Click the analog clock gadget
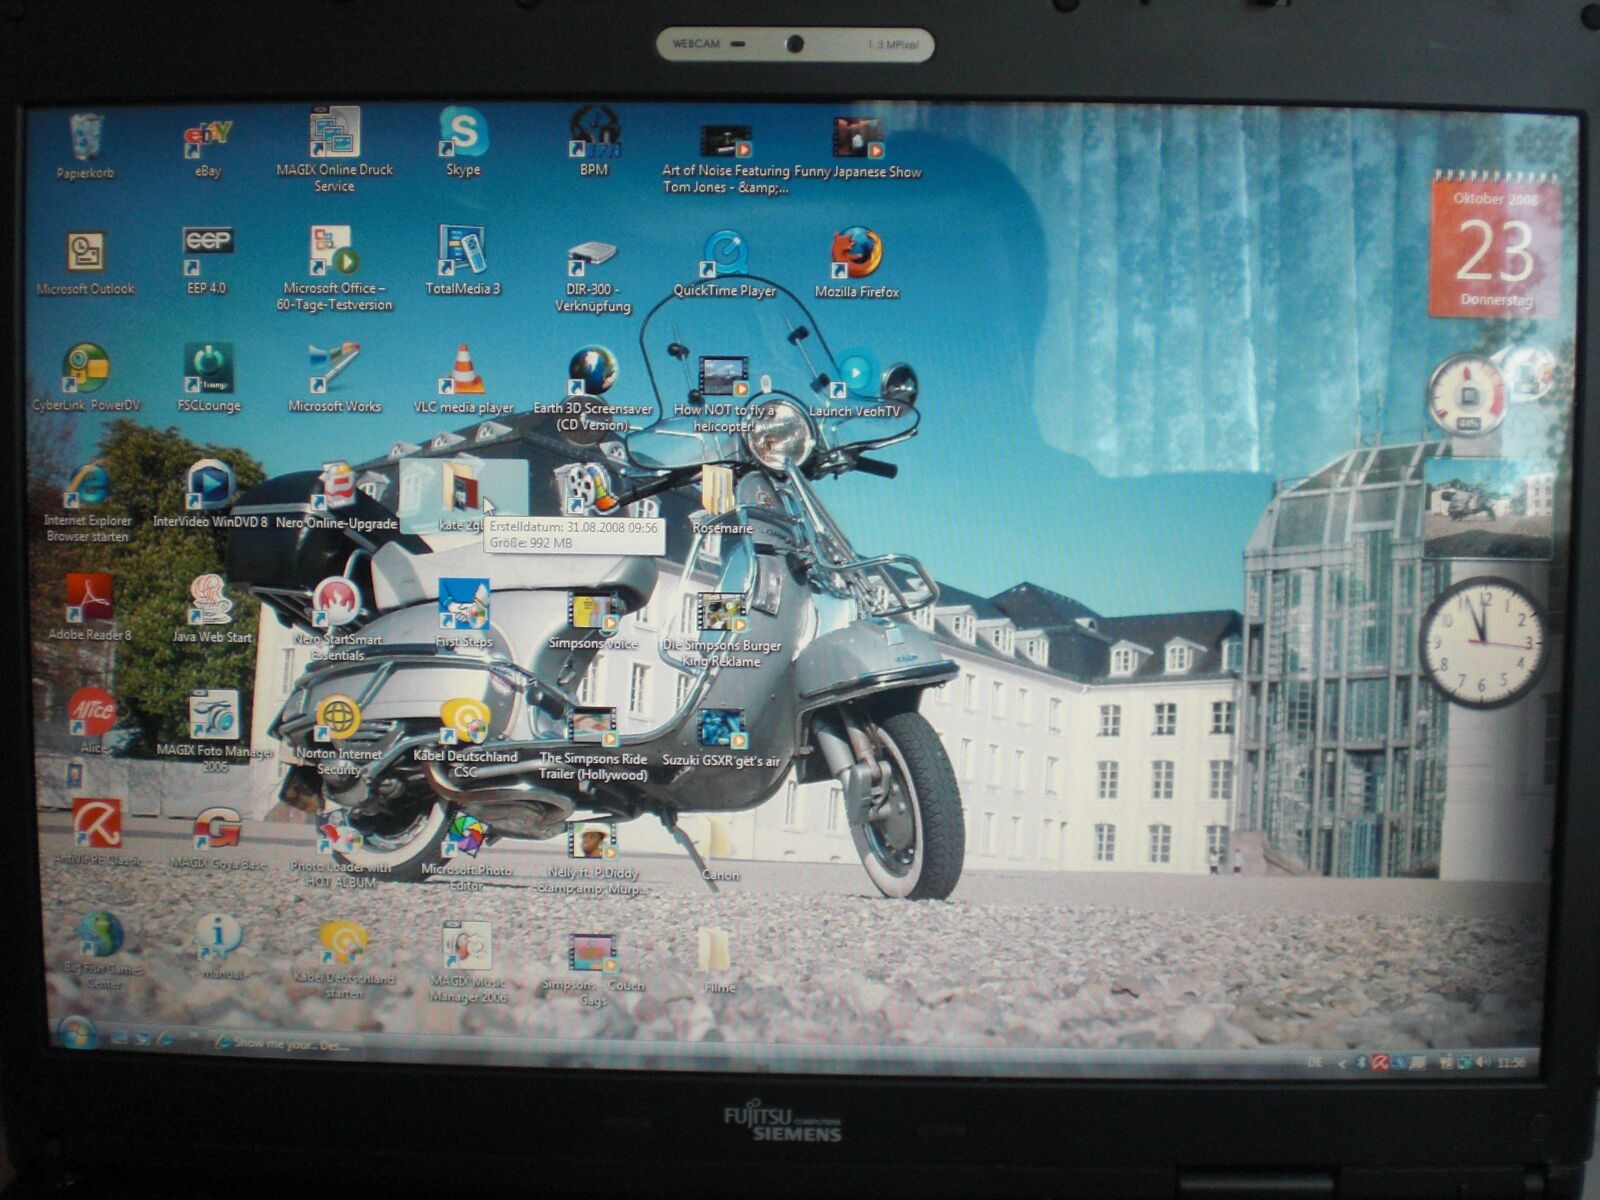This screenshot has height=1200, width=1600. tap(1483, 642)
